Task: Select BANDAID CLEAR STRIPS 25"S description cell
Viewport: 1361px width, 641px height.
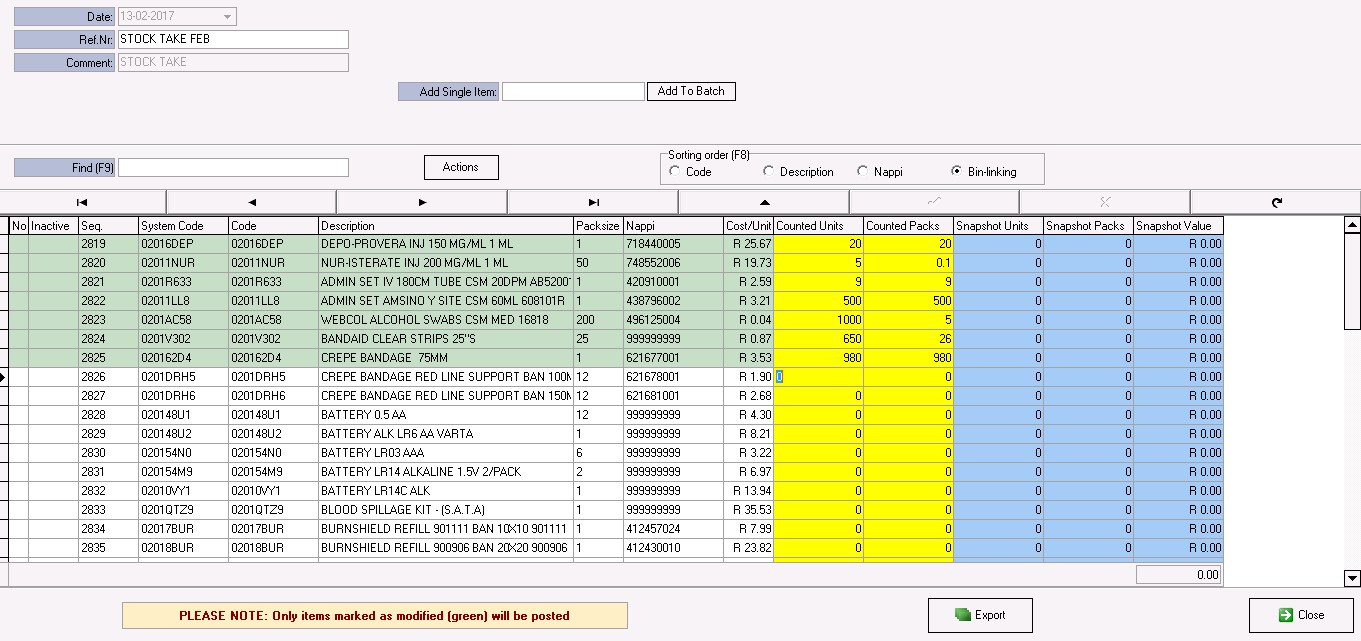Action: point(446,339)
